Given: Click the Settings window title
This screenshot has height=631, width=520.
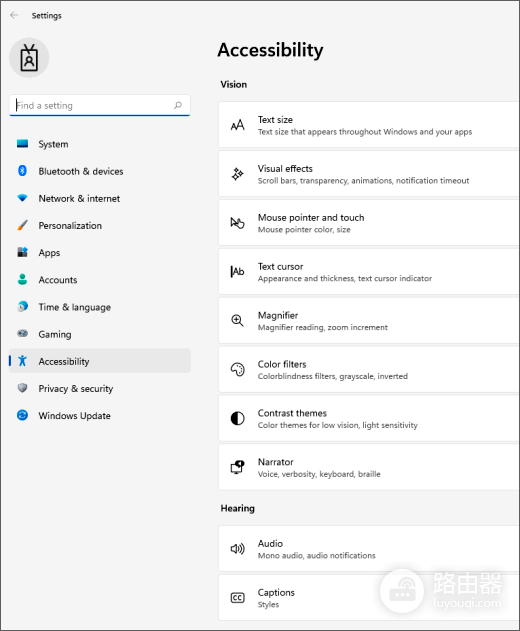Looking at the screenshot, I should [x=47, y=16].
